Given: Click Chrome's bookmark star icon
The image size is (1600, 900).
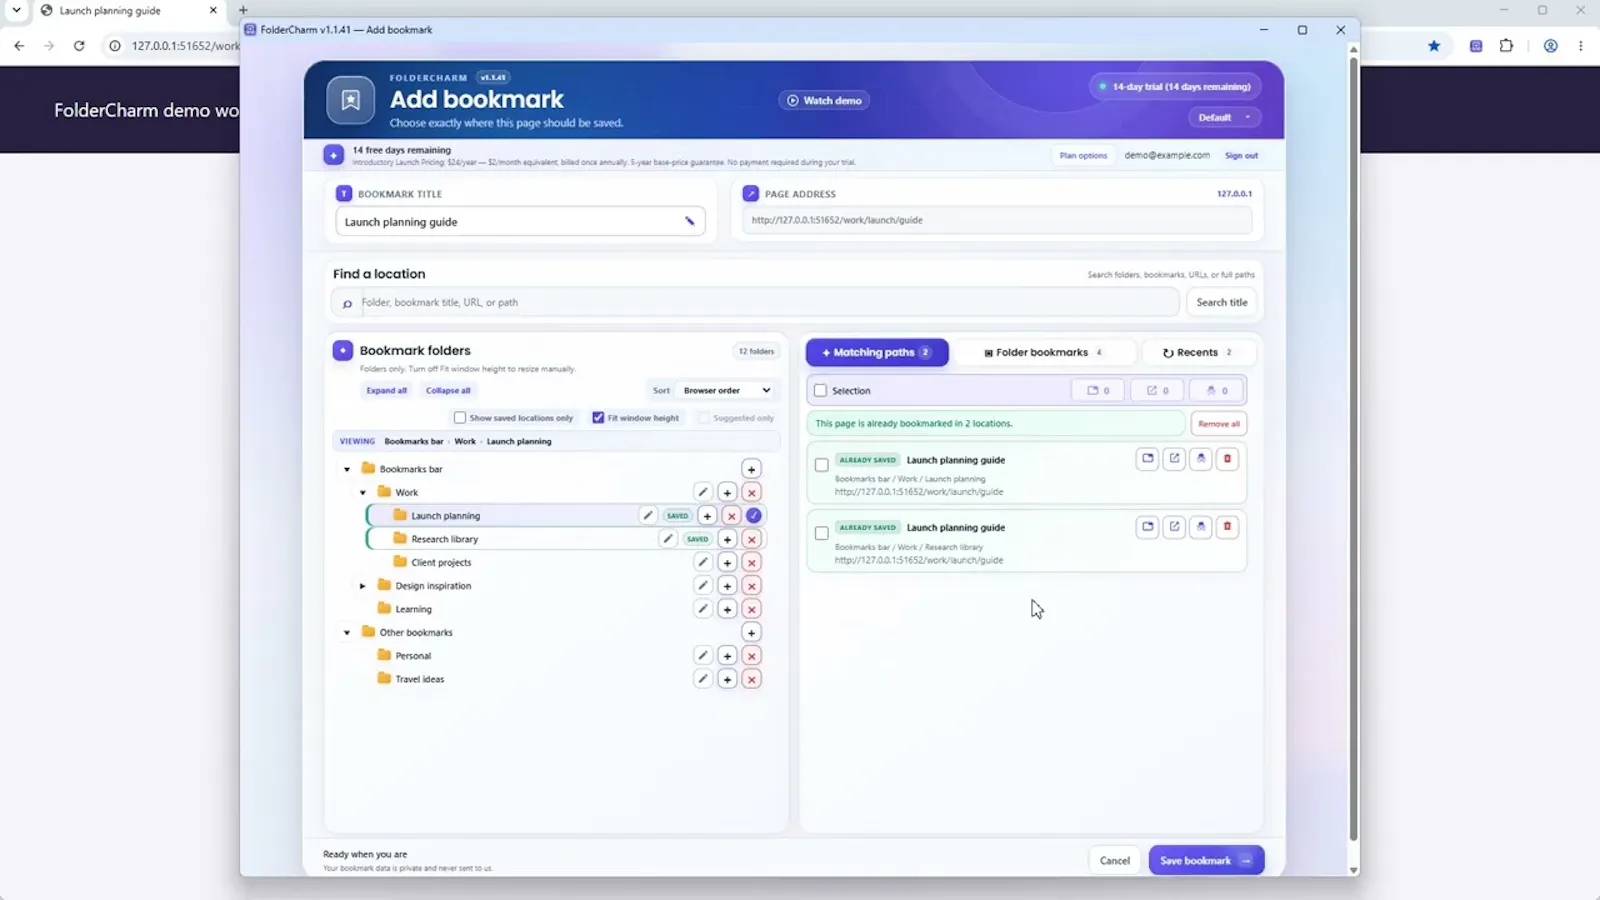Looking at the screenshot, I should tap(1434, 46).
